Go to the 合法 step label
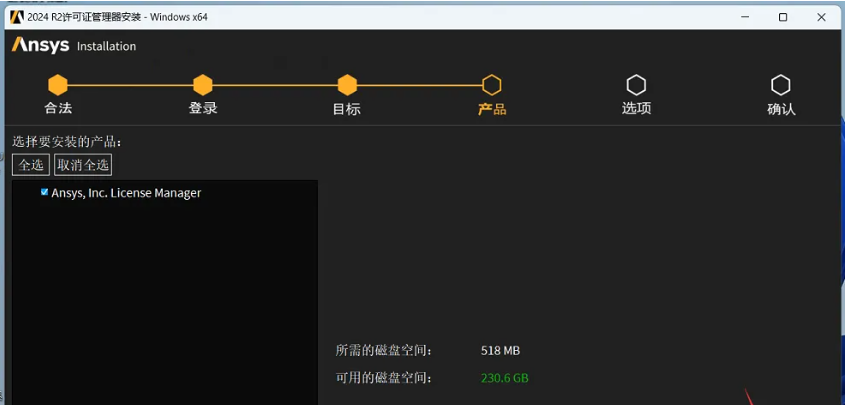Viewport: 847px width, 405px height. point(58,108)
